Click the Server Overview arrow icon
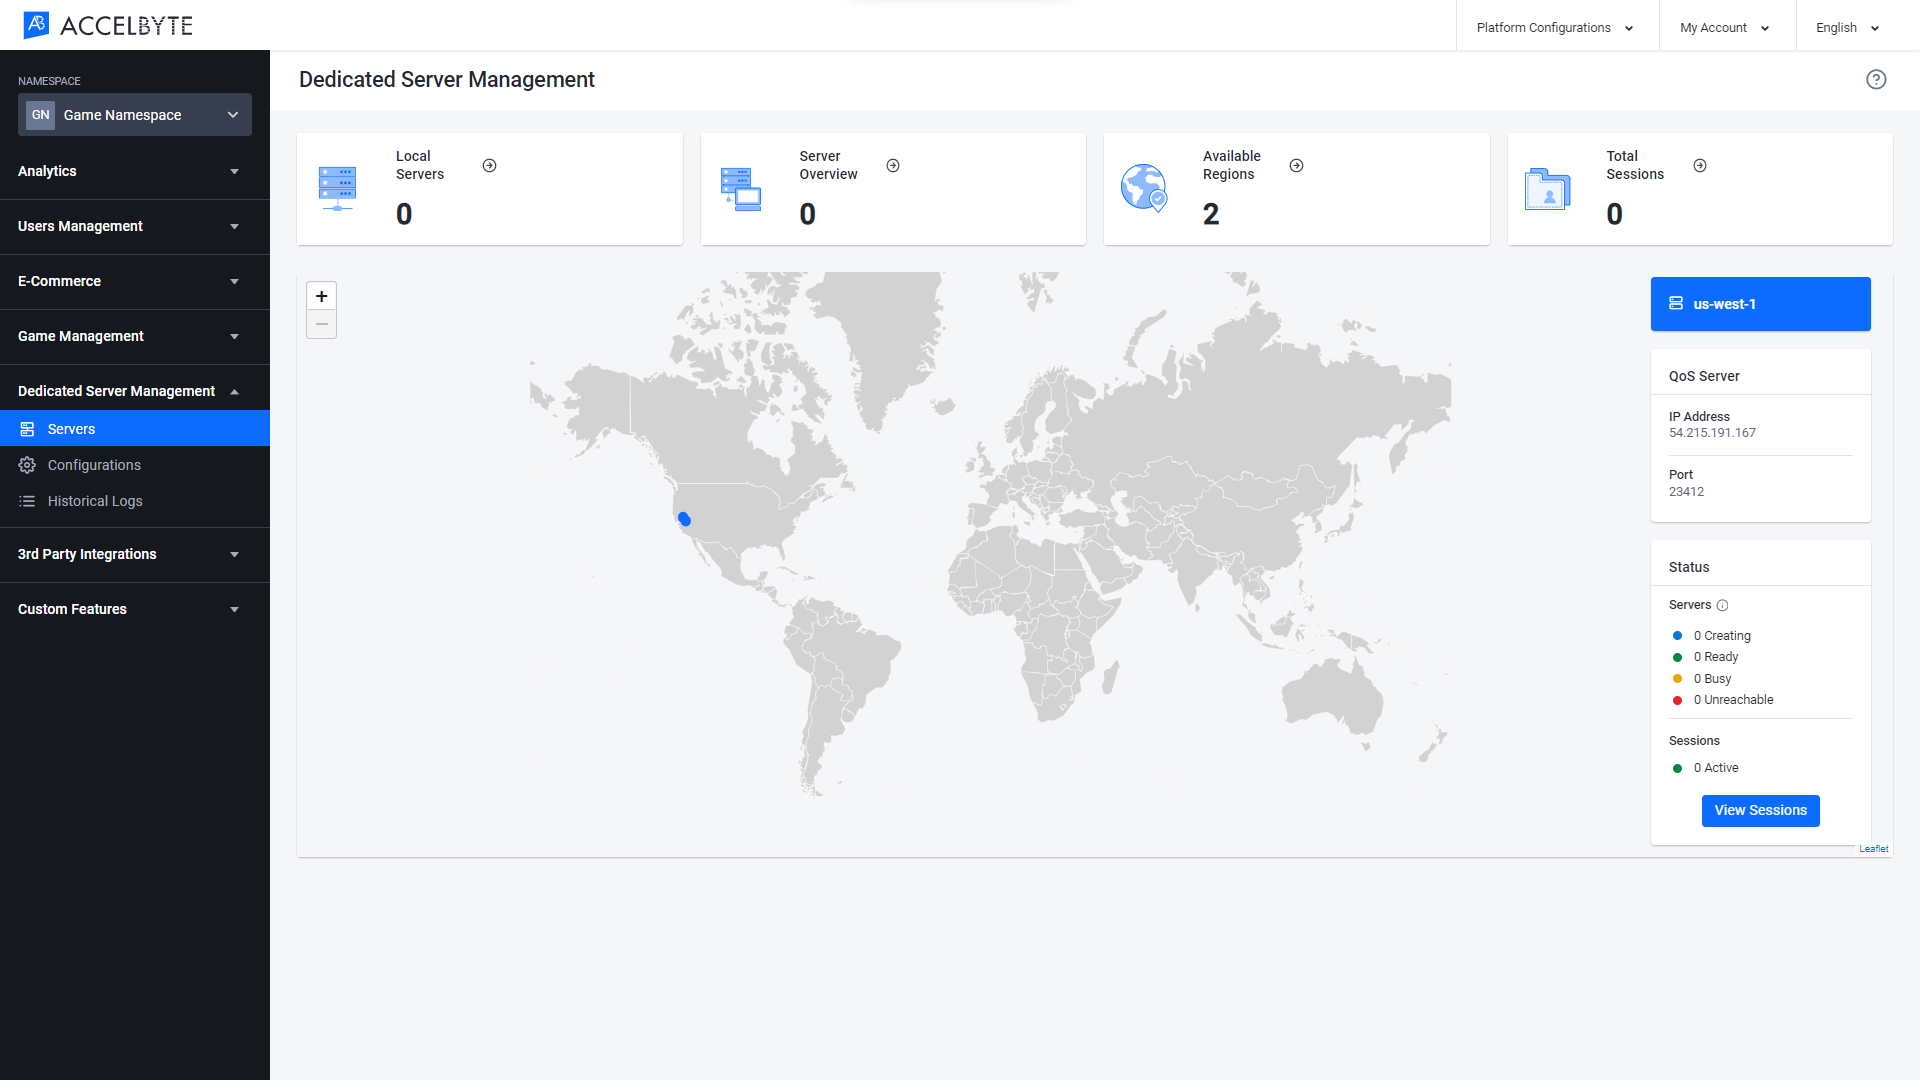 (893, 166)
